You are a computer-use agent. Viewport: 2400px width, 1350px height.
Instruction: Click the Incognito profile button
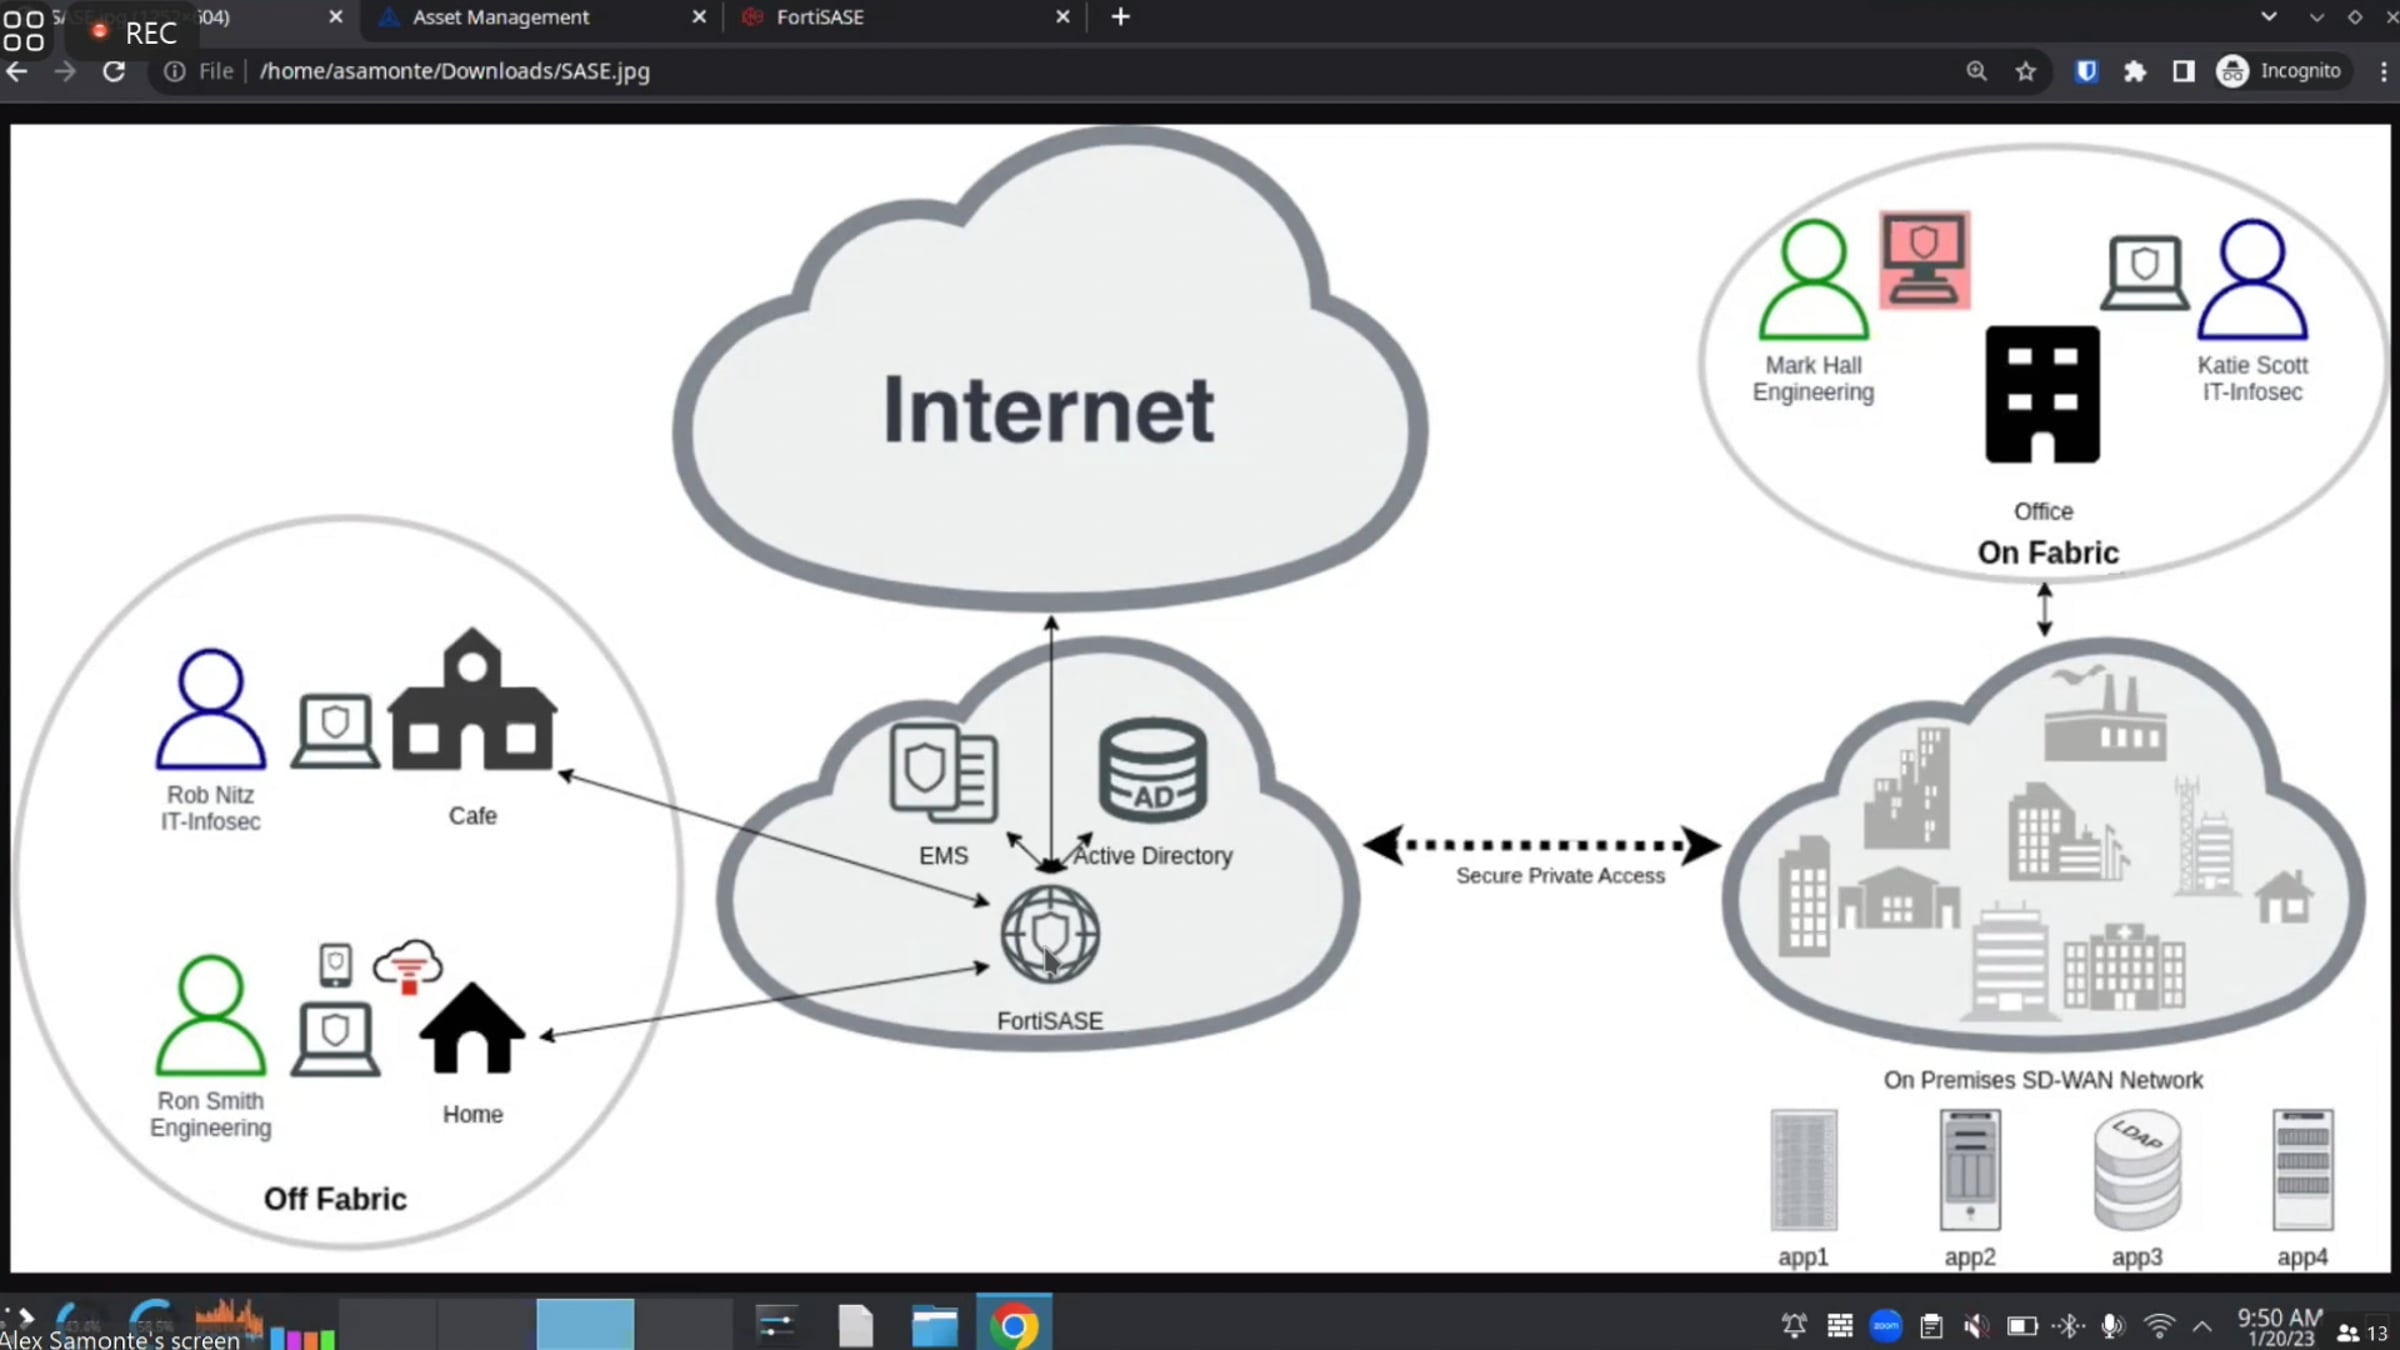[2279, 71]
